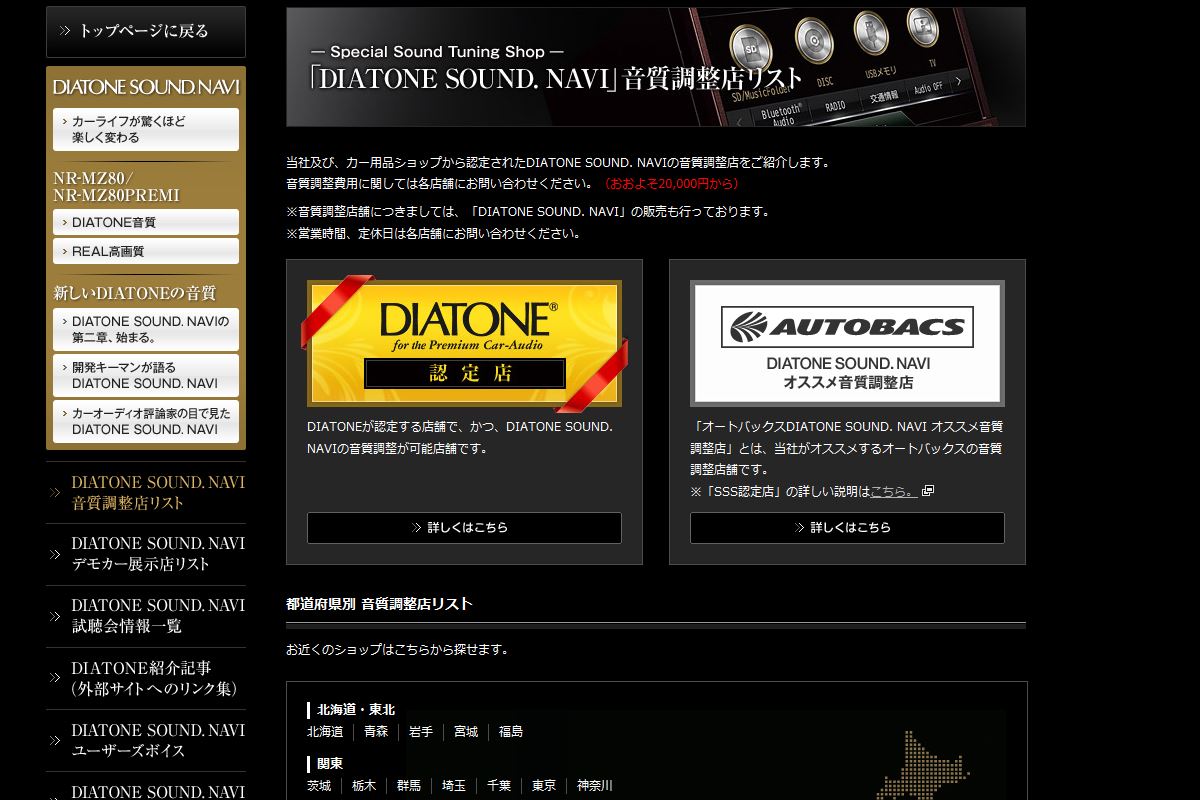Open the SSS認定店 こちら。 link
The height and width of the screenshot is (800, 1200).
pos(894,492)
